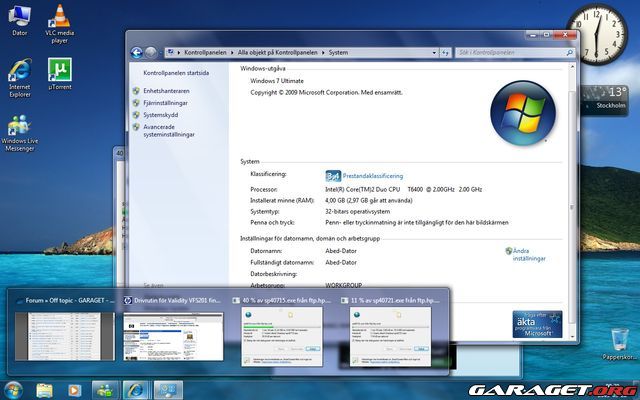Open Windows Media Player from taskbar
Viewport: 640px width, 400px height.
coord(74,388)
